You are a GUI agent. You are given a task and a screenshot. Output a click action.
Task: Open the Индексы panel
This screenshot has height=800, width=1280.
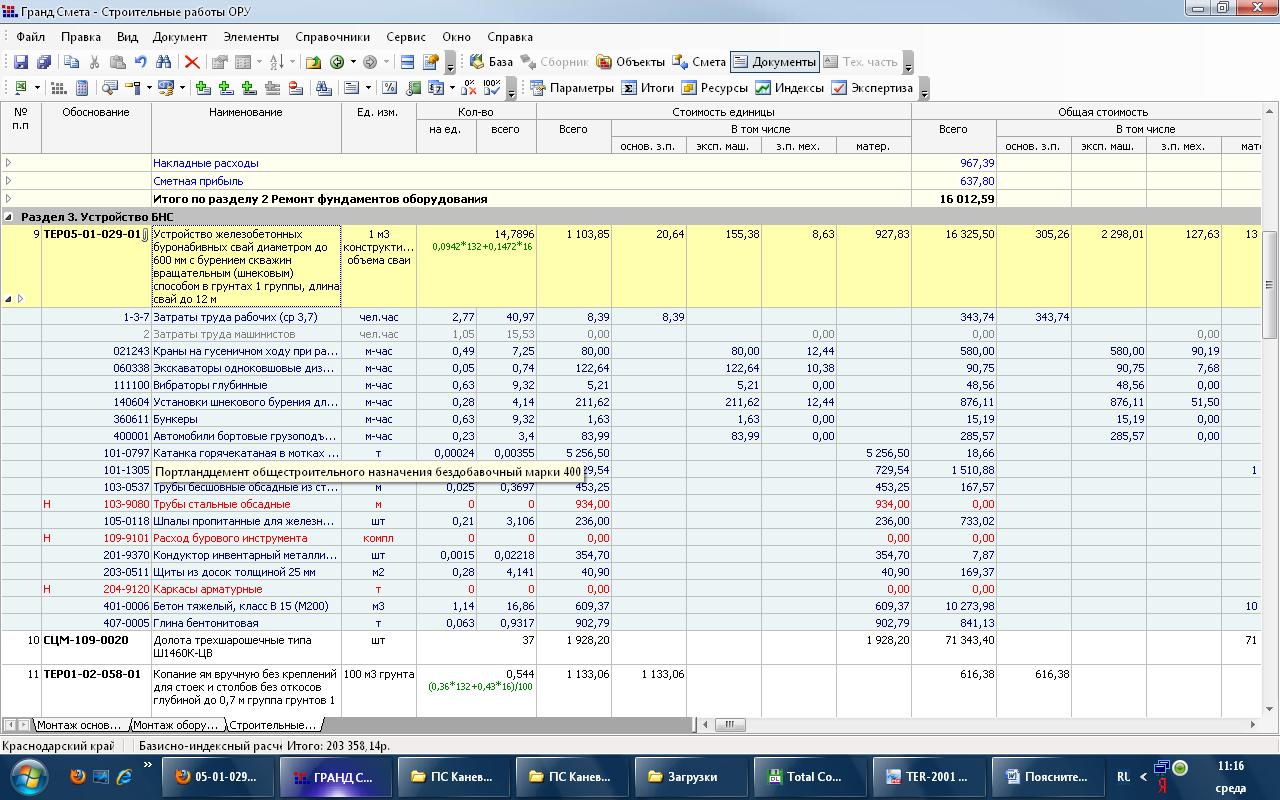point(789,88)
